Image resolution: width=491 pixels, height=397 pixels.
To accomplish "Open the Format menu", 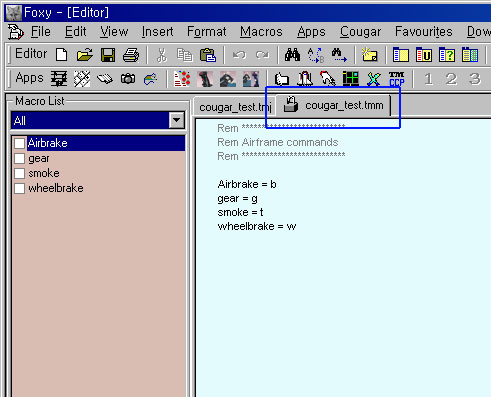I will pos(206,32).
